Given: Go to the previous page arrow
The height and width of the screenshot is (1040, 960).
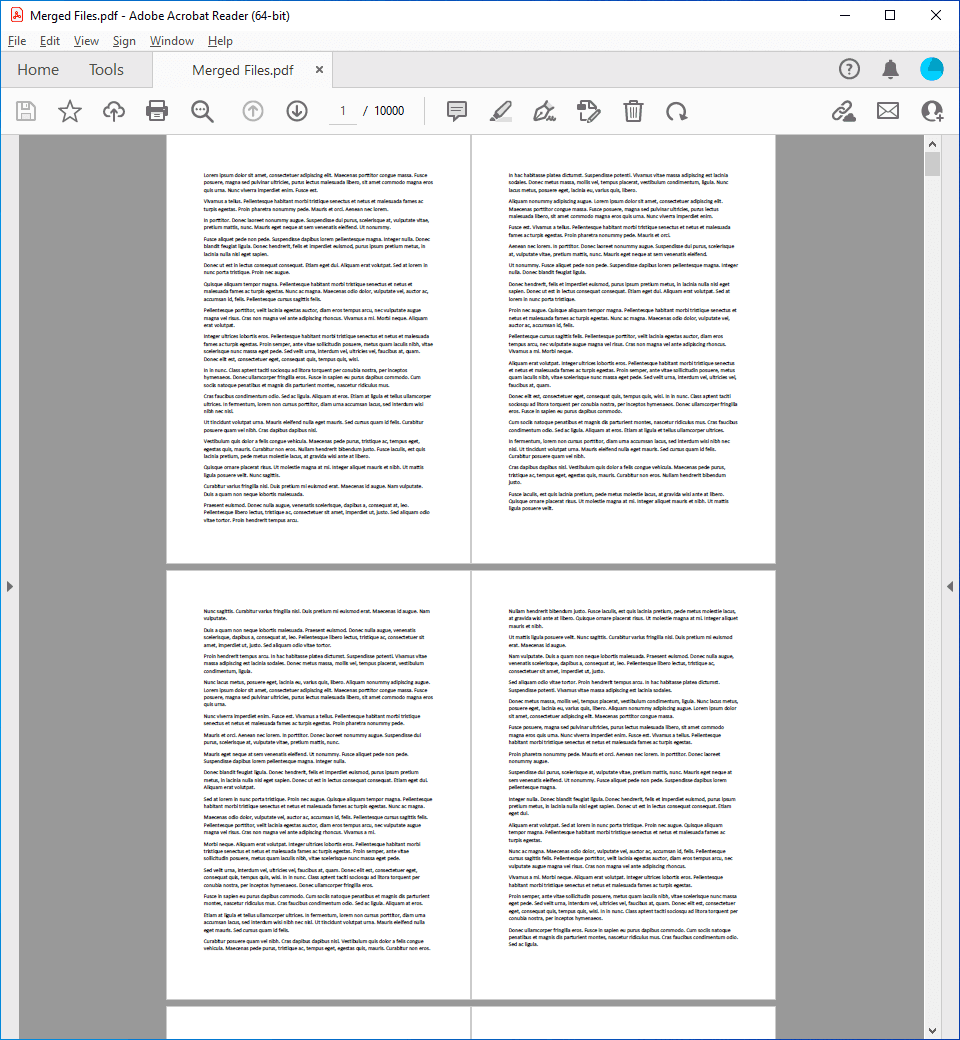Looking at the screenshot, I should 253,111.
